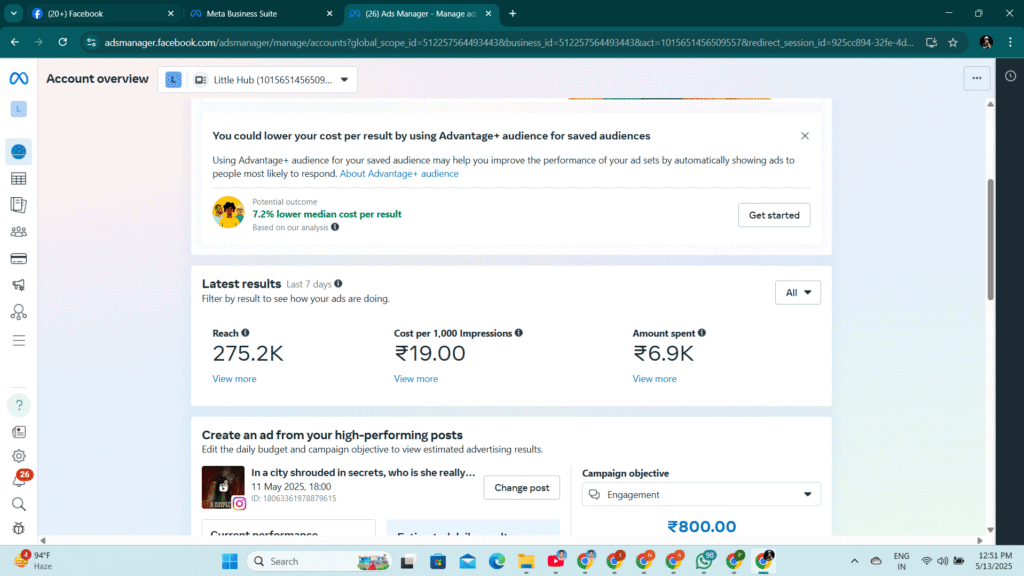Open a new browser tab
This screenshot has width=1024, height=576.
coord(513,14)
